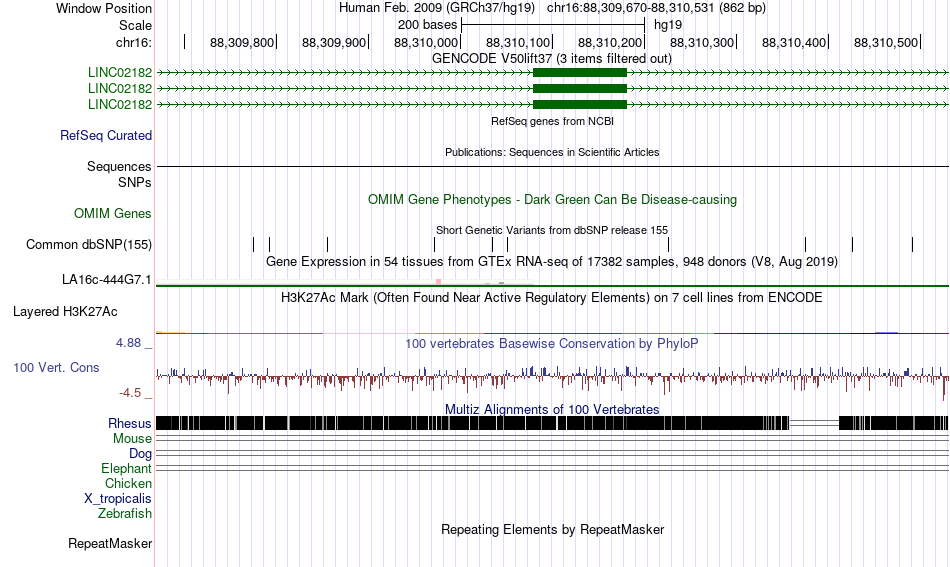Click the Dog species label
950x567 pixels.
pos(141,454)
